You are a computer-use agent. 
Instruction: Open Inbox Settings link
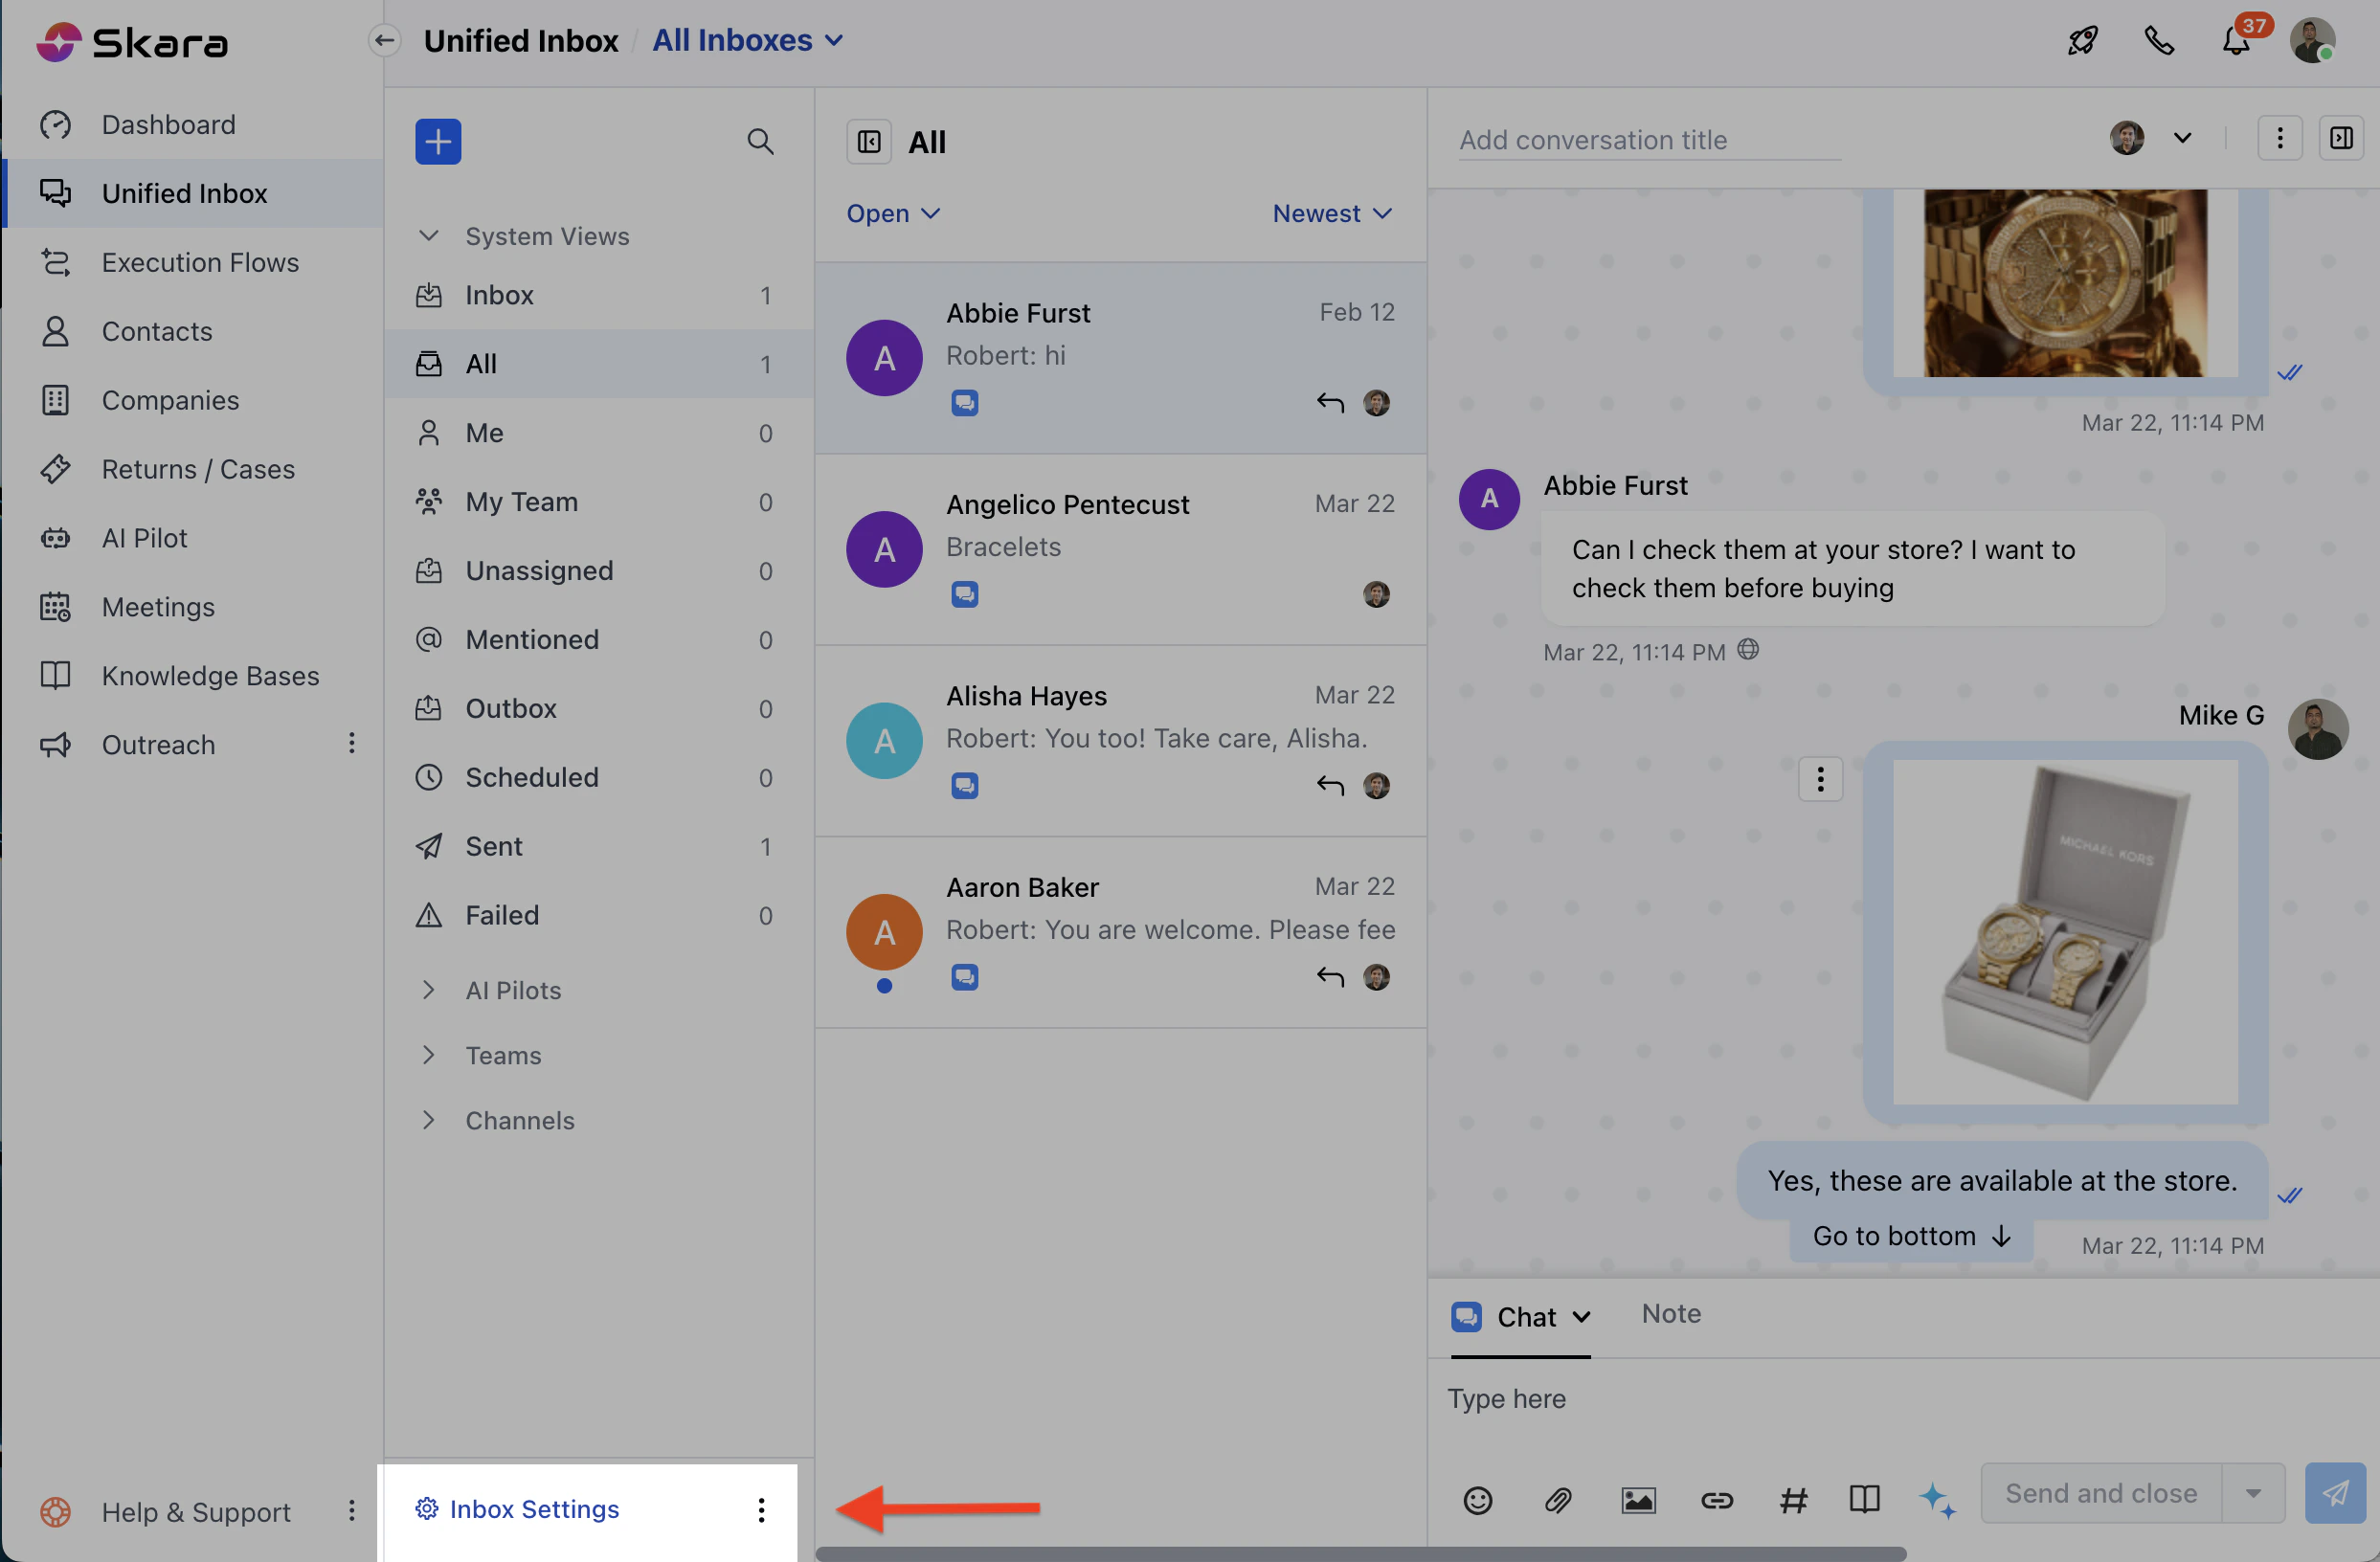[533, 1508]
